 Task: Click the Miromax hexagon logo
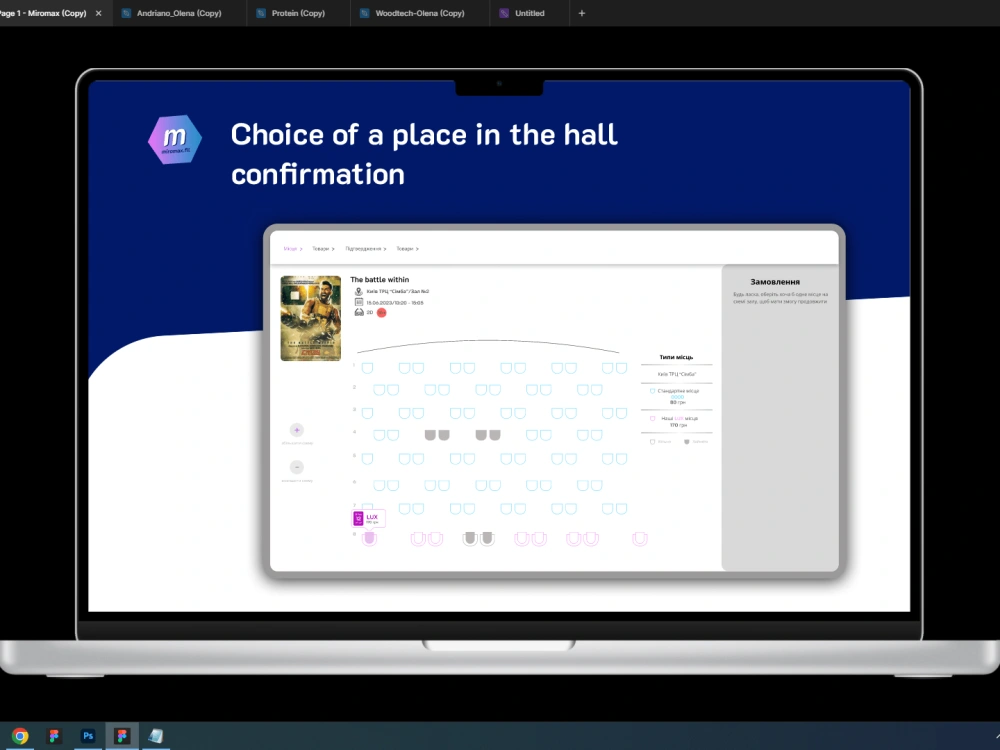coord(175,139)
